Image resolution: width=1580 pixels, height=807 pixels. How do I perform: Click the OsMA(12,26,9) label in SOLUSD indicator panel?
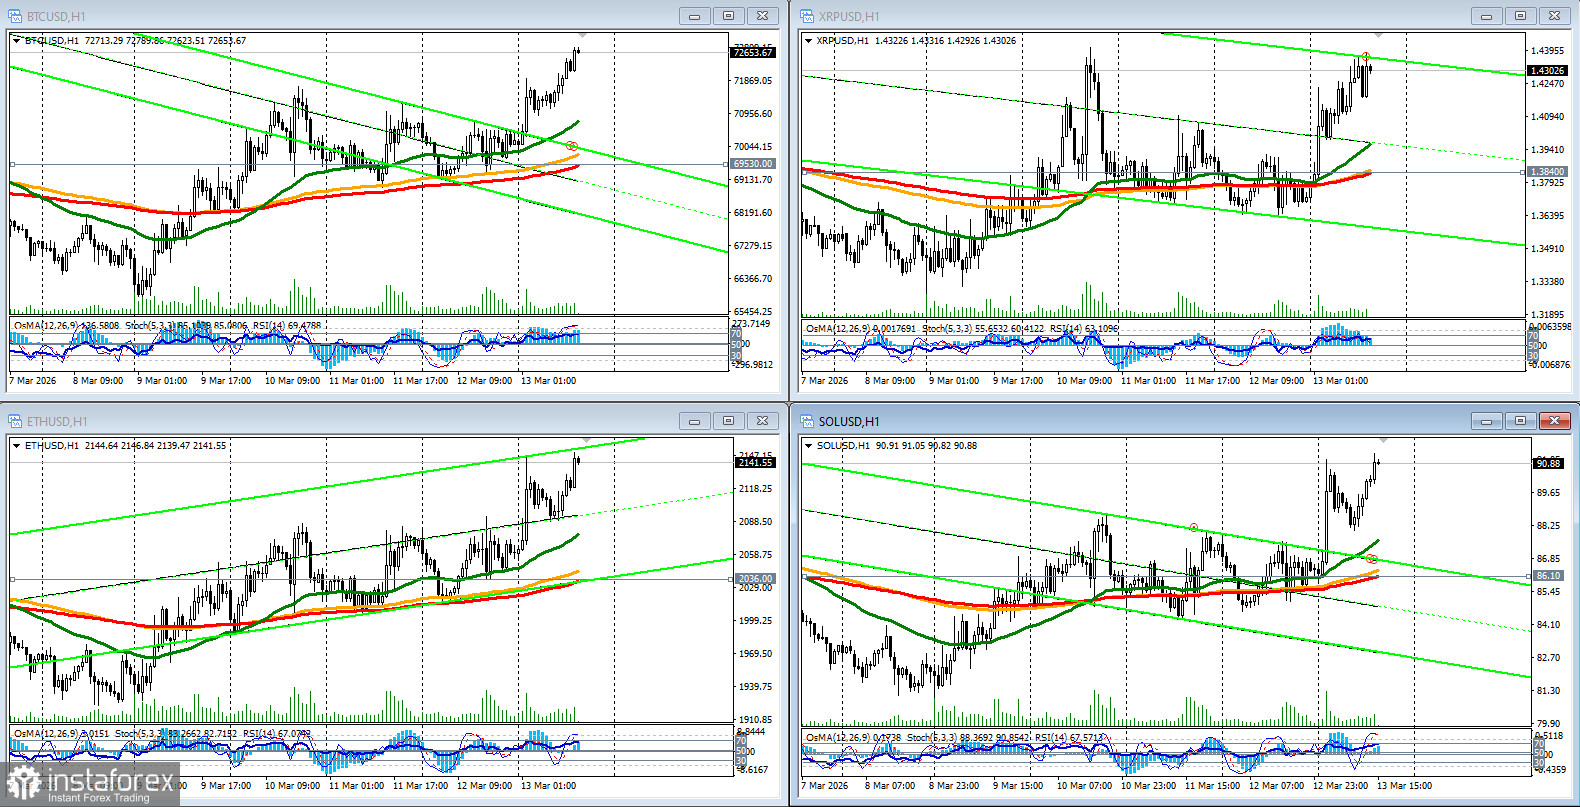(838, 738)
